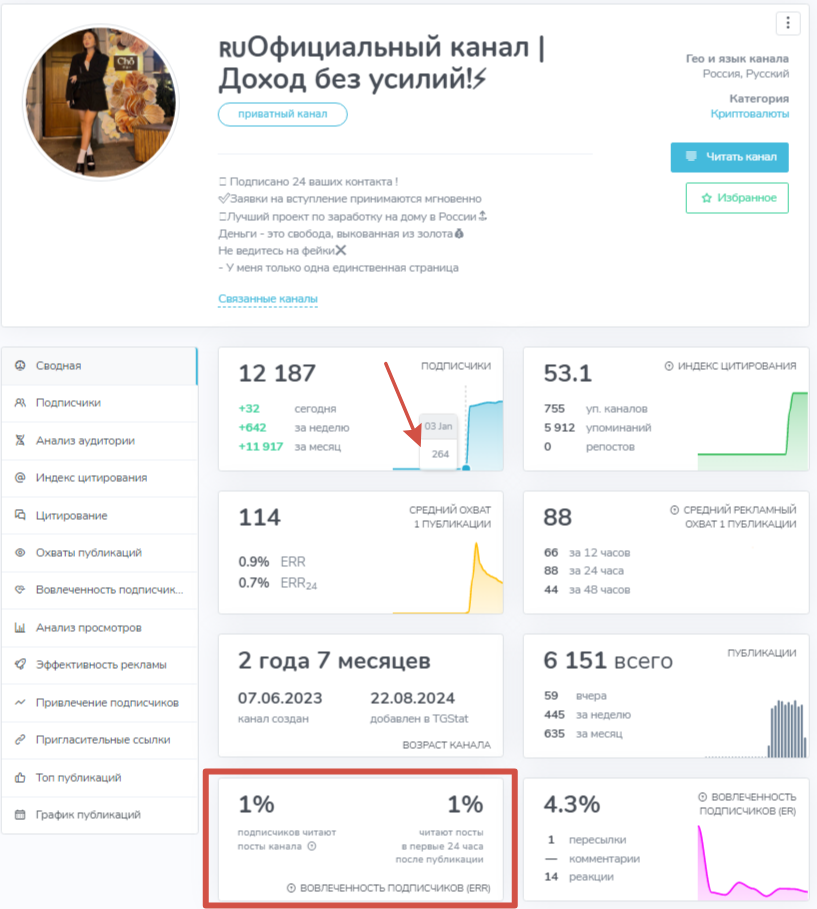The image size is (817, 909).
Task: Open Анализ просмотров section
Action: (x=99, y=627)
